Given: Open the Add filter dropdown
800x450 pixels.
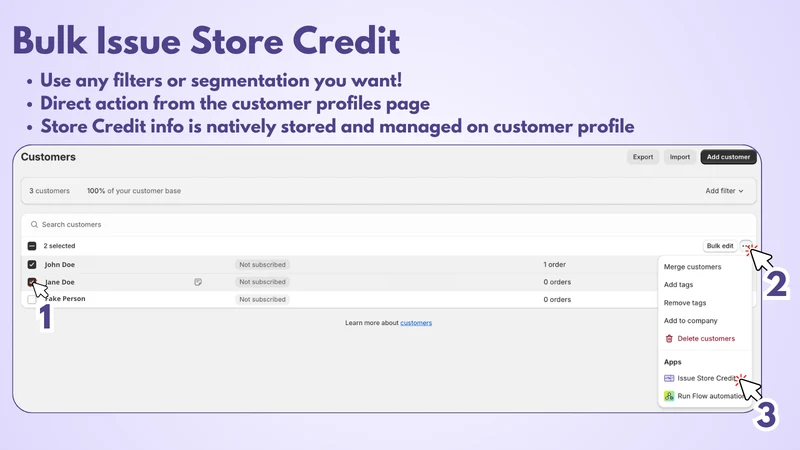Looking at the screenshot, I should click(x=724, y=191).
